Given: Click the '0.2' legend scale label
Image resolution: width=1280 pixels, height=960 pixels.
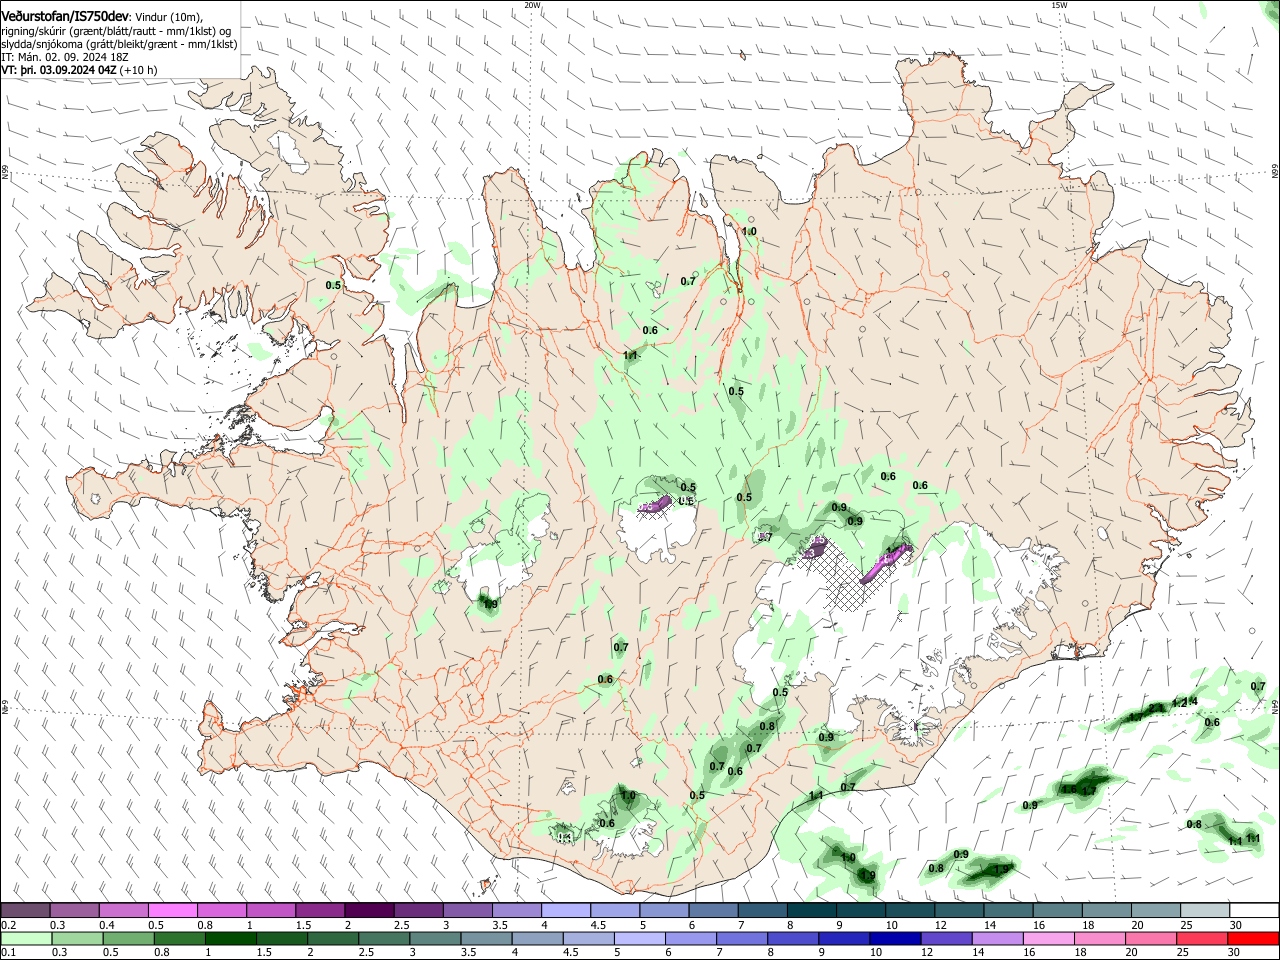Looking at the screenshot, I should tap(8, 925).
